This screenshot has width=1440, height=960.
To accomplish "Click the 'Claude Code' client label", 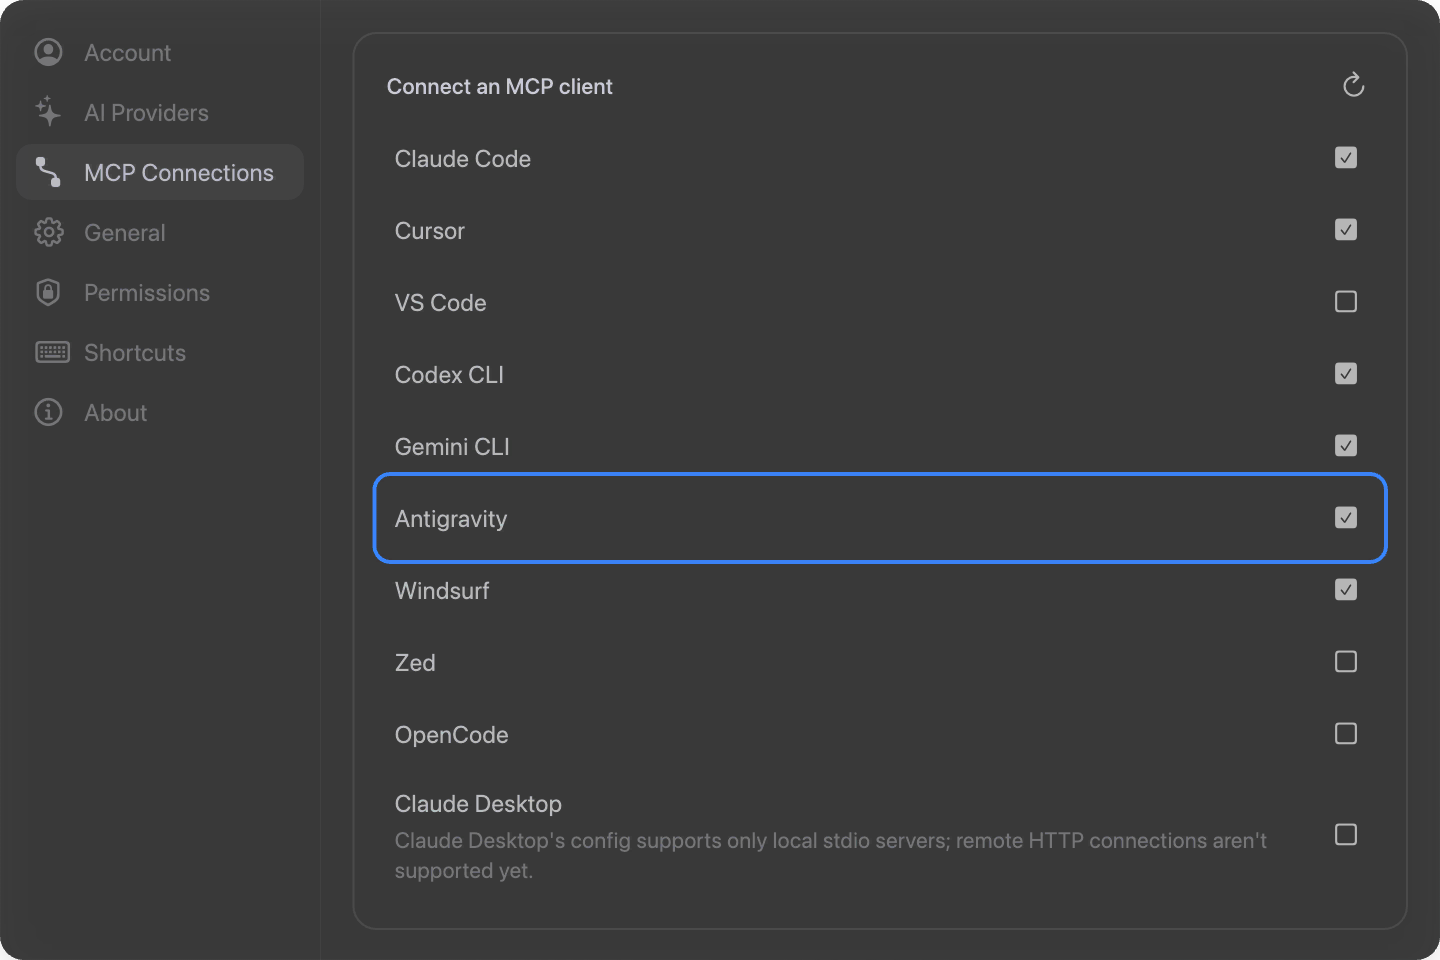I will pyautogui.click(x=462, y=159).
